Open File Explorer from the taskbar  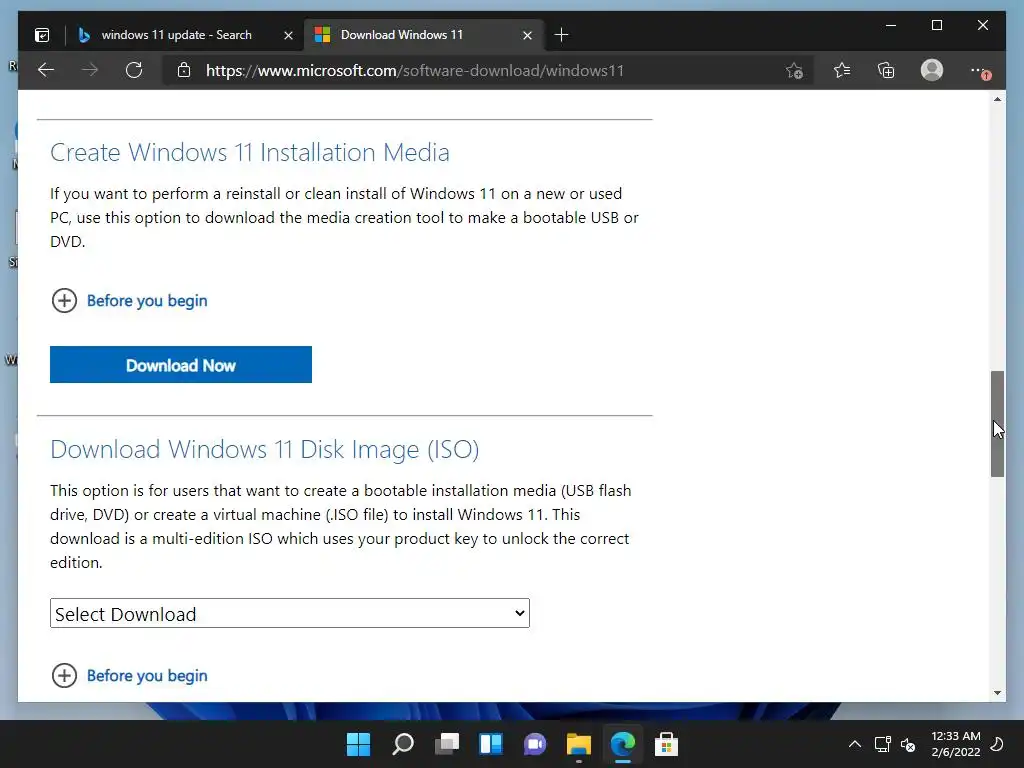point(579,744)
